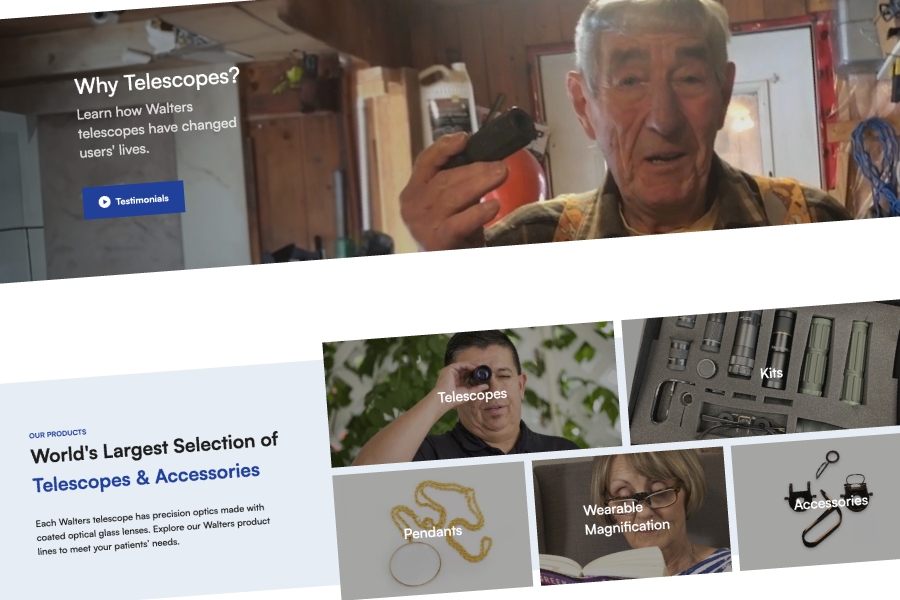Click the blue Testimonials button
900x600 pixels.
(x=134, y=200)
